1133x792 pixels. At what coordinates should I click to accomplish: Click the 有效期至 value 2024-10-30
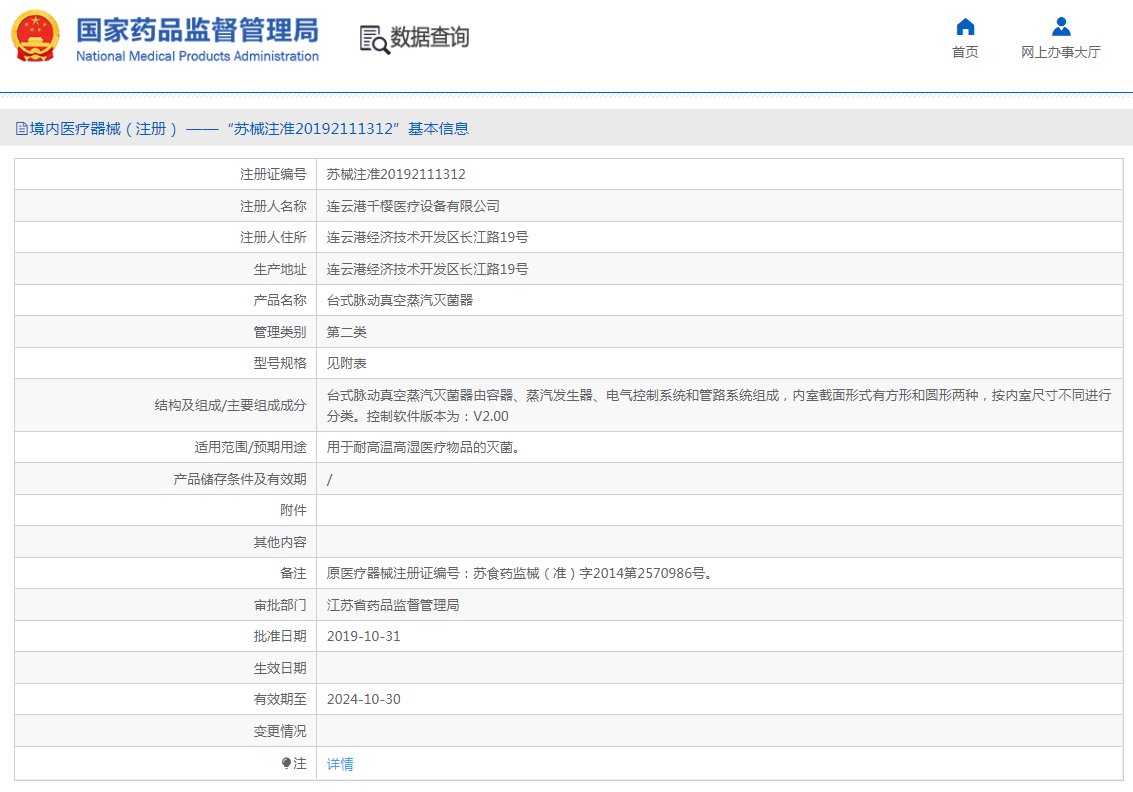point(364,699)
